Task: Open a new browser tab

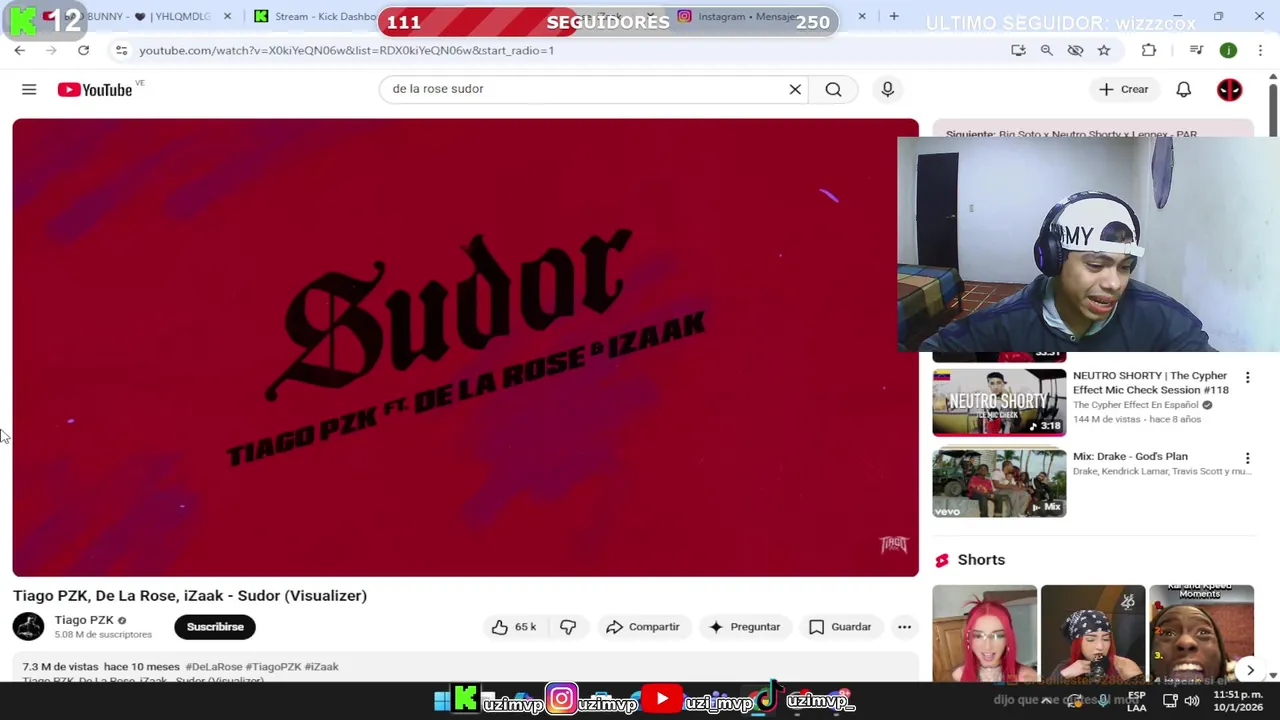Action: [894, 16]
